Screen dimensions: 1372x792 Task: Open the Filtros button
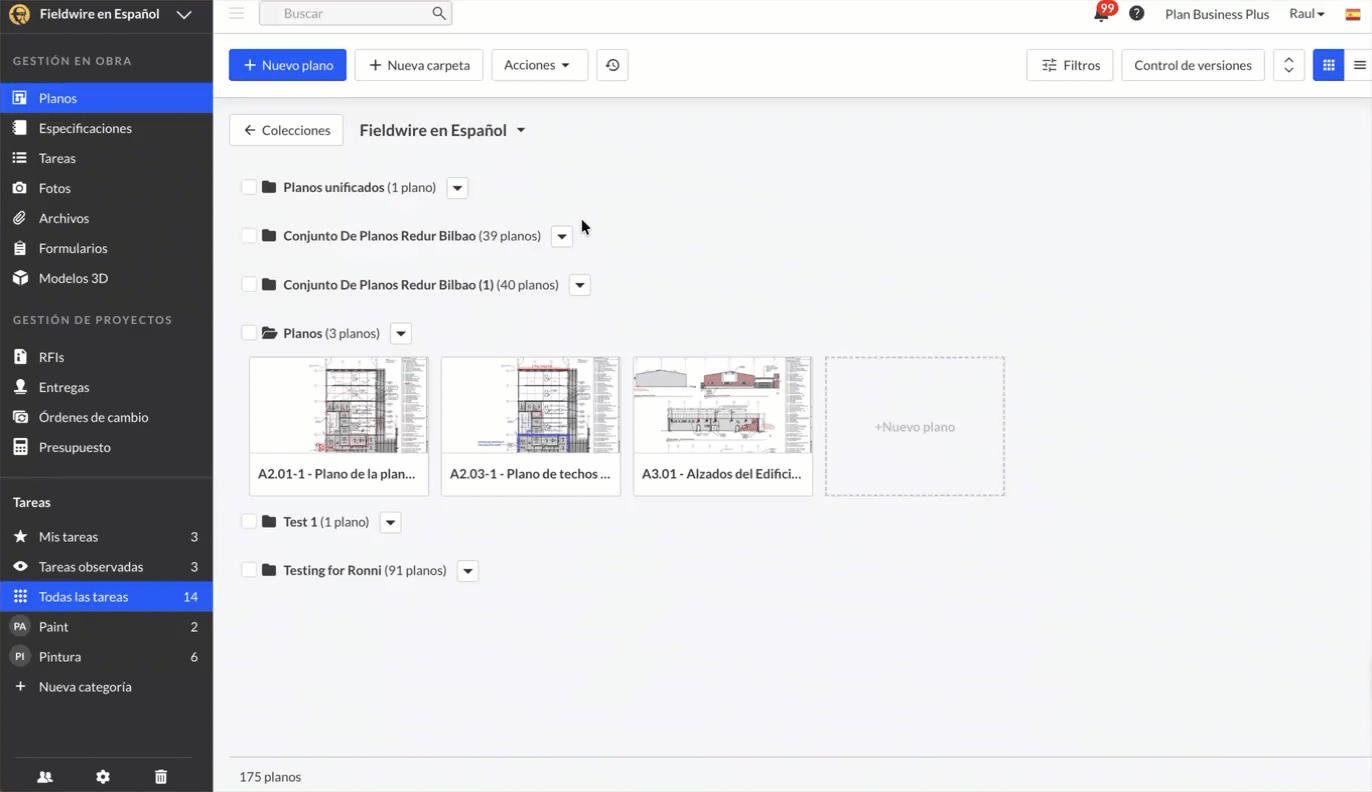pos(1070,65)
